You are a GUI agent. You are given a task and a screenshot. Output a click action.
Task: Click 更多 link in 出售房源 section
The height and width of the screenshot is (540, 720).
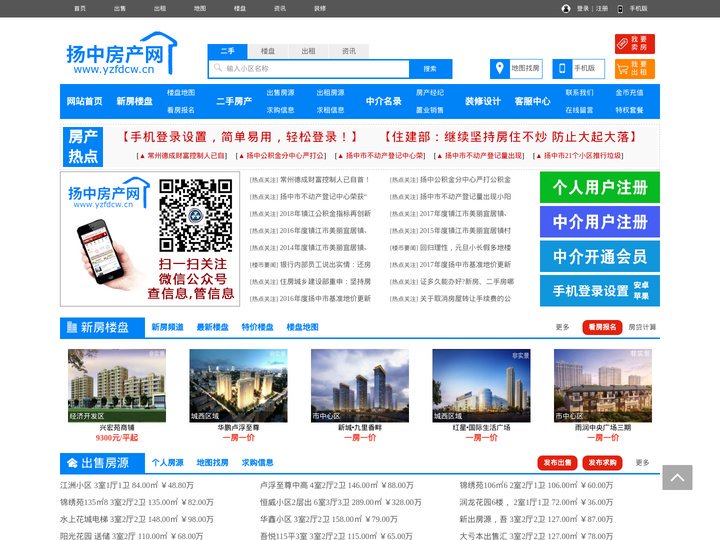[642, 462]
